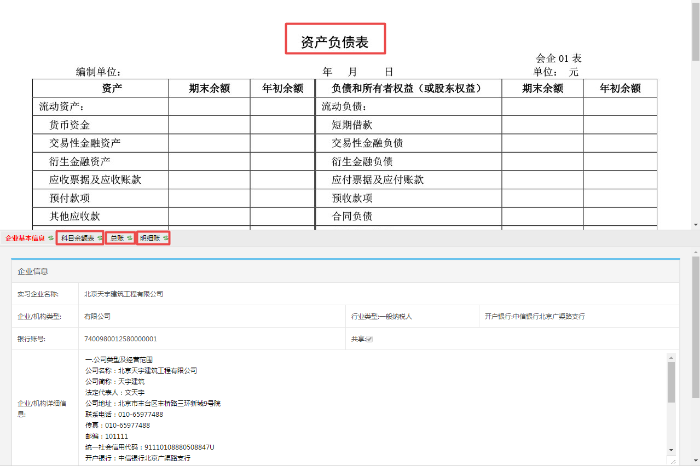Click the 编制单位 field in the header
The image size is (700, 466).
pos(98,72)
